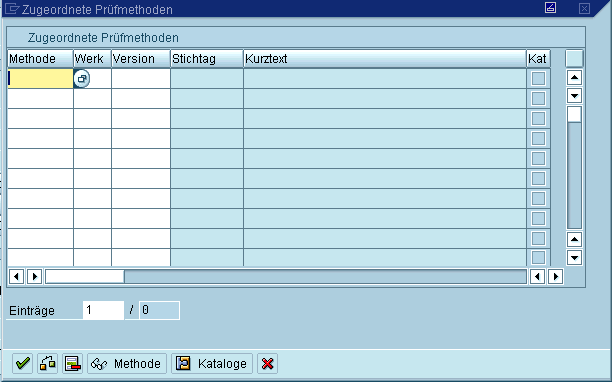The image size is (612, 382).
Task: Cancel with the red X icon
Action: tap(268, 364)
